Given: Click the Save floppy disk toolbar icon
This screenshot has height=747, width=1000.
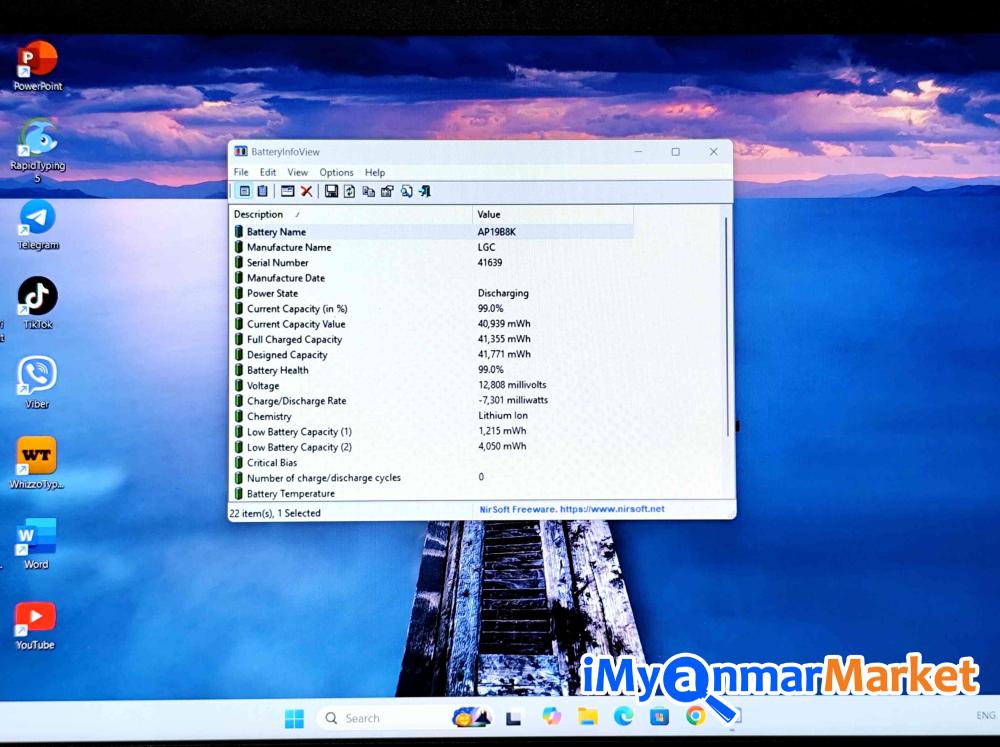Looking at the screenshot, I should point(331,191).
